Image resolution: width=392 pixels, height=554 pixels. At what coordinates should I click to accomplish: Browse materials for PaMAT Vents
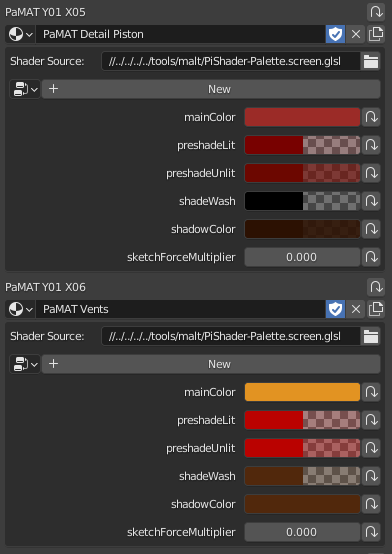20,310
